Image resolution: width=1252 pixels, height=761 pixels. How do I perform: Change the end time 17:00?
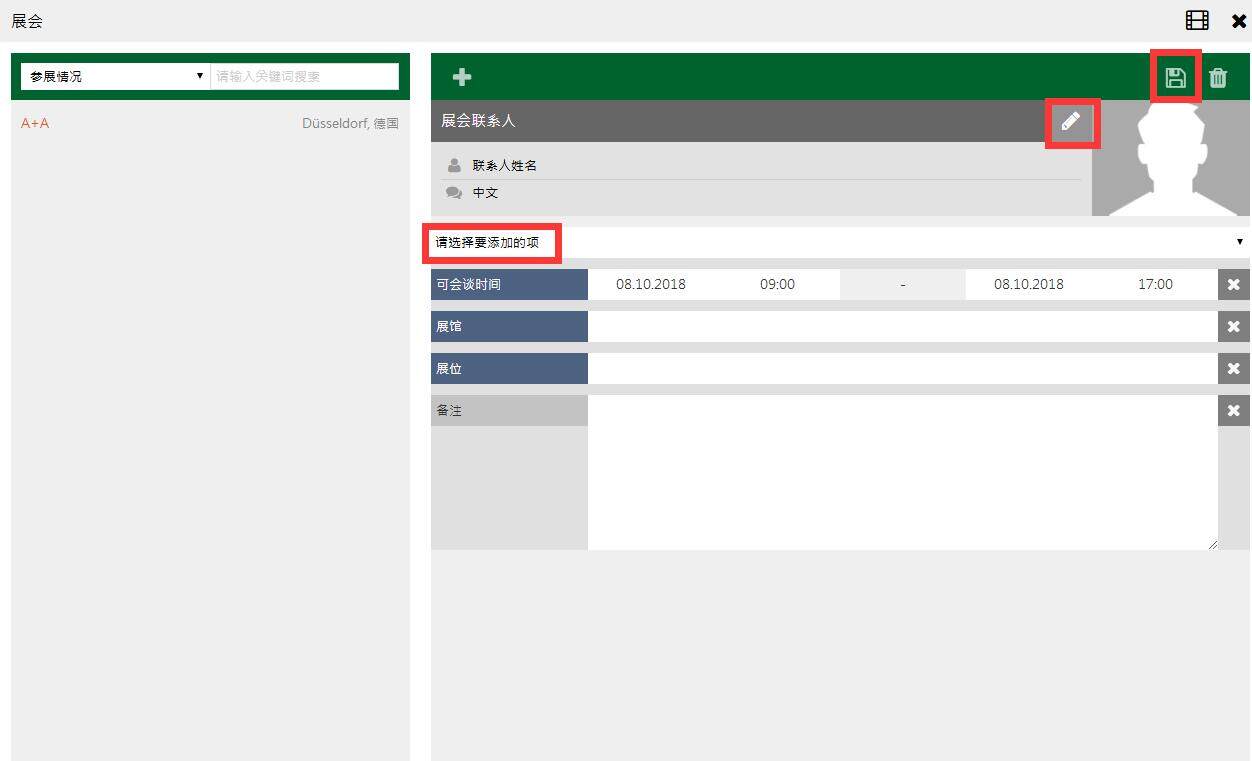[1155, 284]
